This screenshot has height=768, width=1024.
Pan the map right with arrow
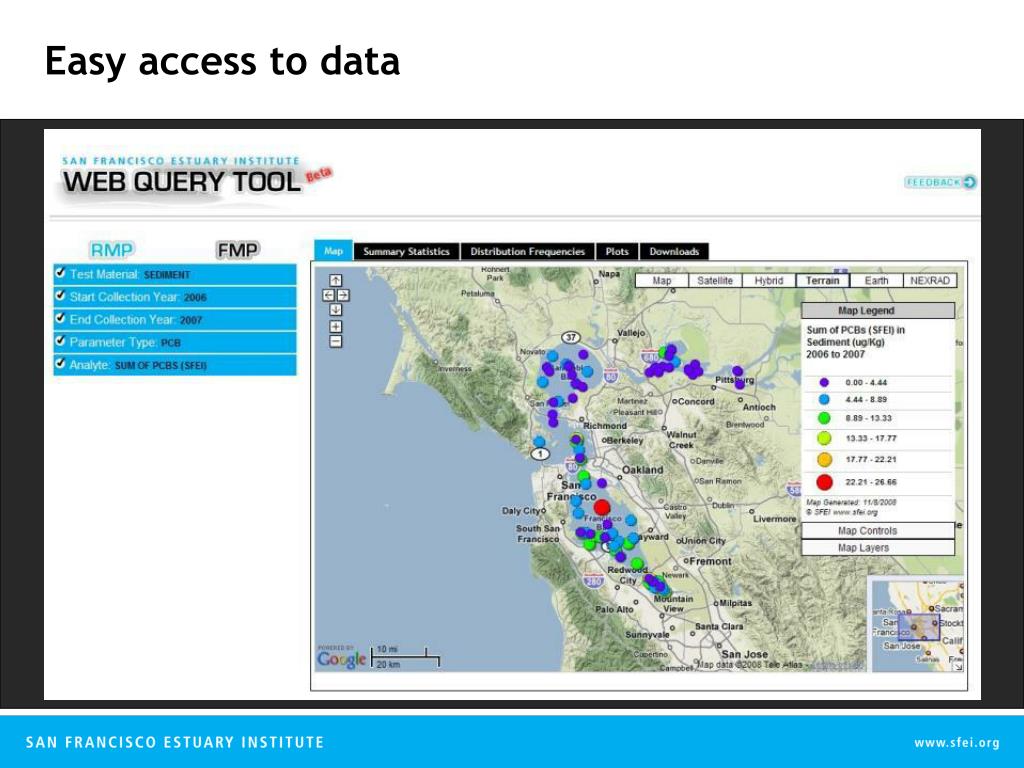pos(343,295)
